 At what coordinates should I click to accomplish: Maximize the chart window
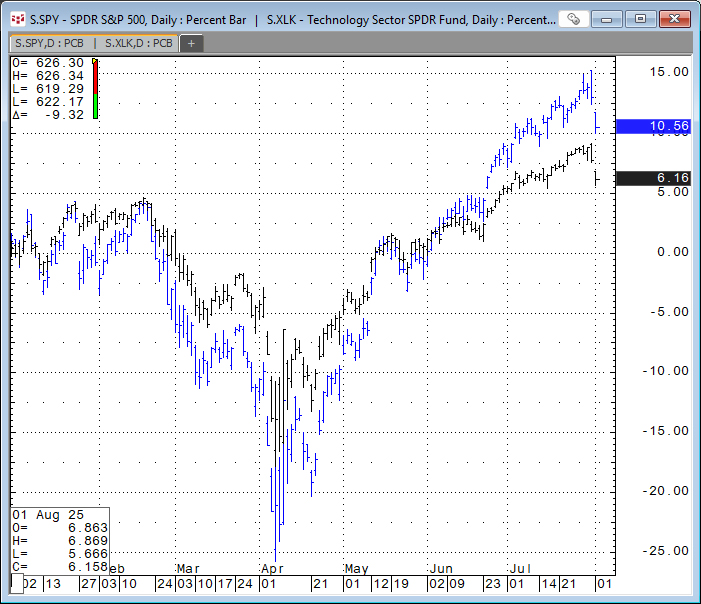coord(640,19)
